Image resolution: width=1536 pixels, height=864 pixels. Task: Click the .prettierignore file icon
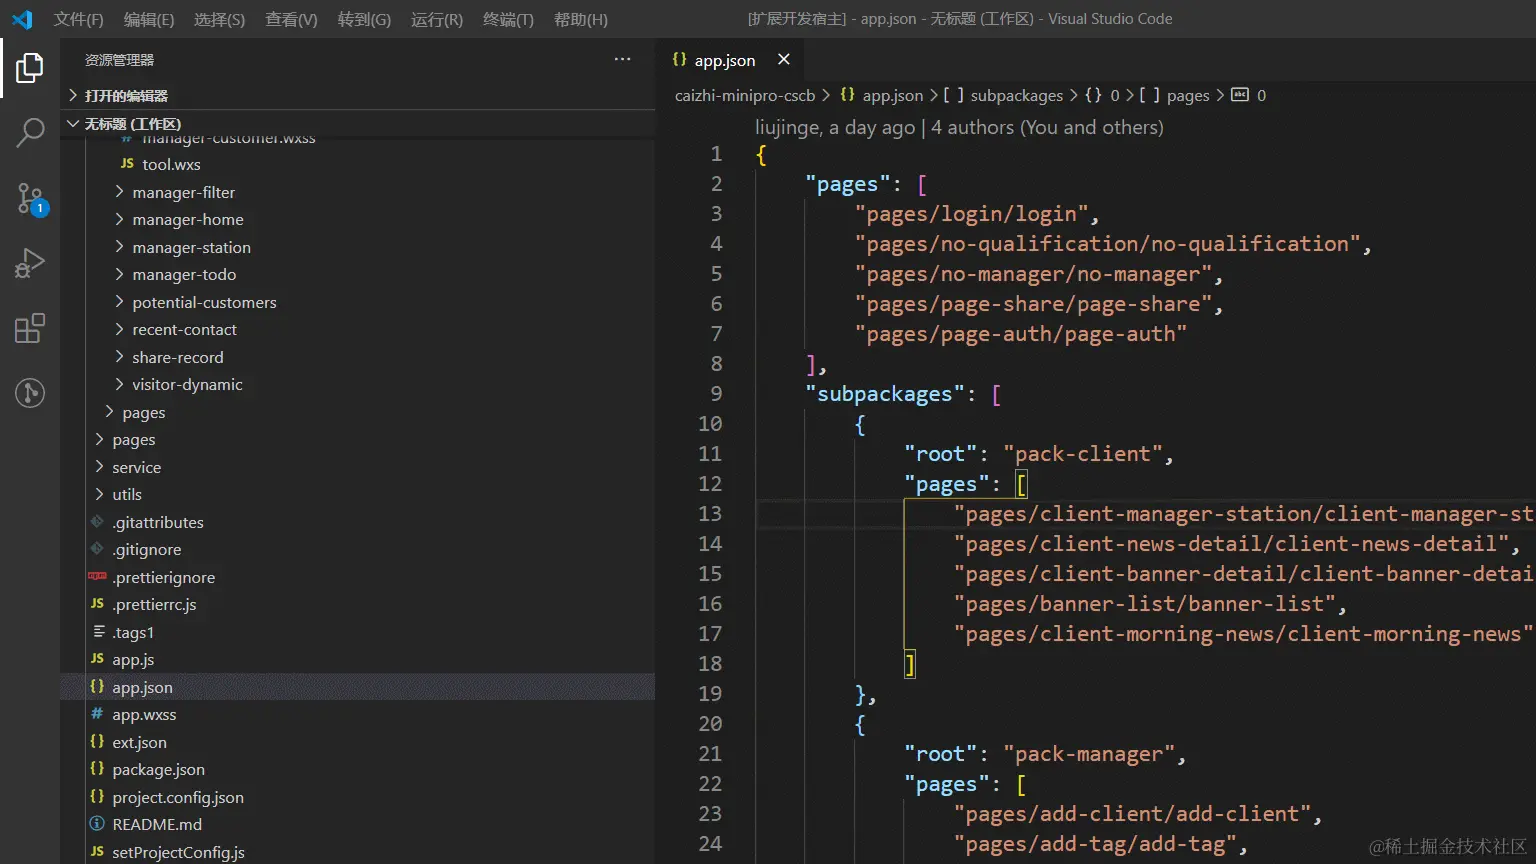coord(97,577)
